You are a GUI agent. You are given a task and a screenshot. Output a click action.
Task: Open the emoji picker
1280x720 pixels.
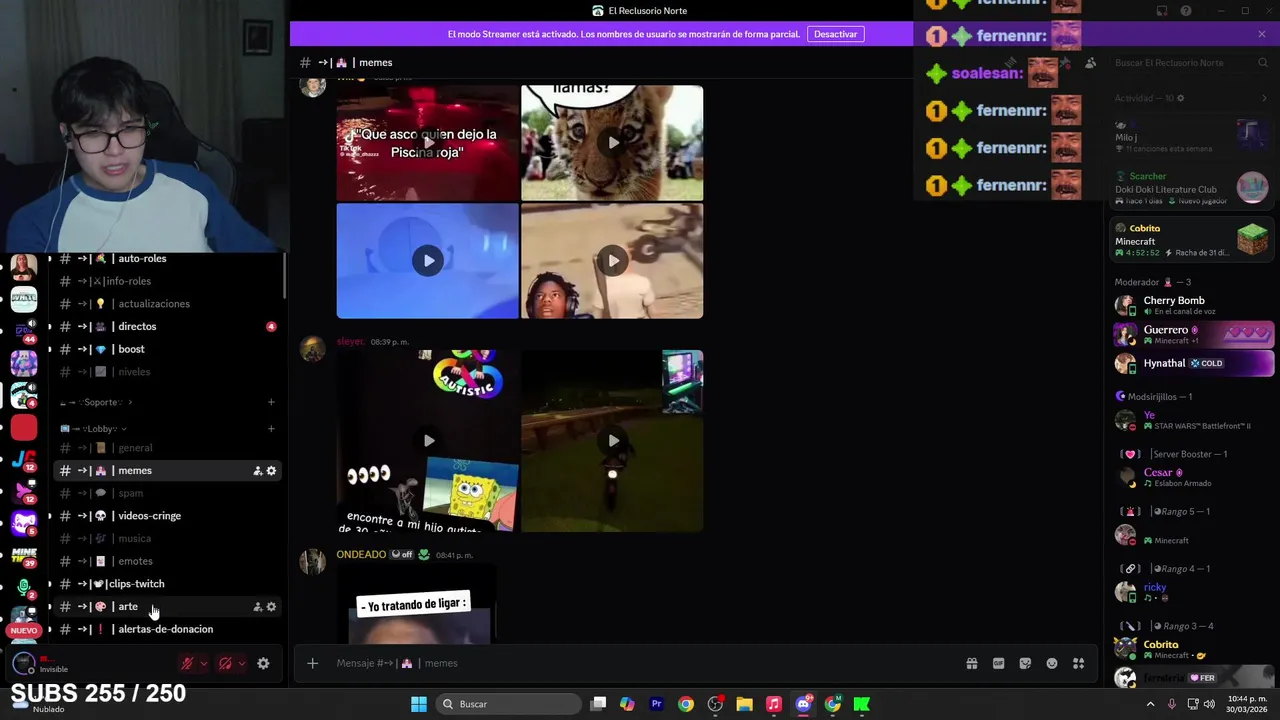[1052, 663]
